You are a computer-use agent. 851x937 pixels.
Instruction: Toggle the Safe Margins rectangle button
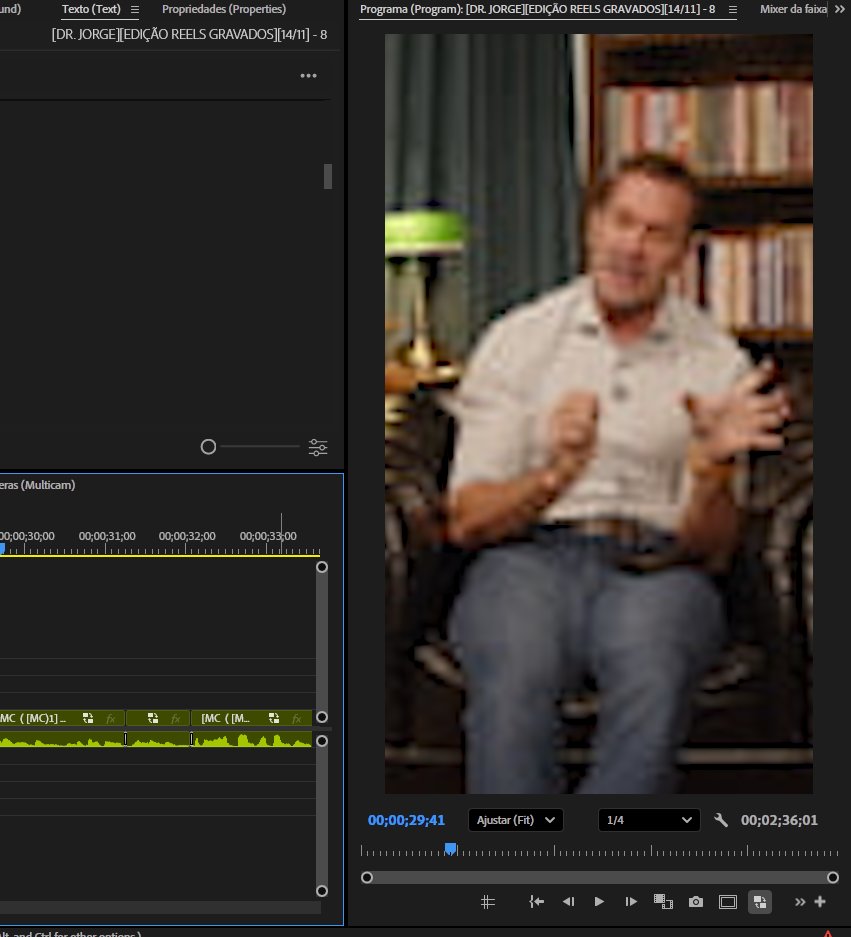727,902
